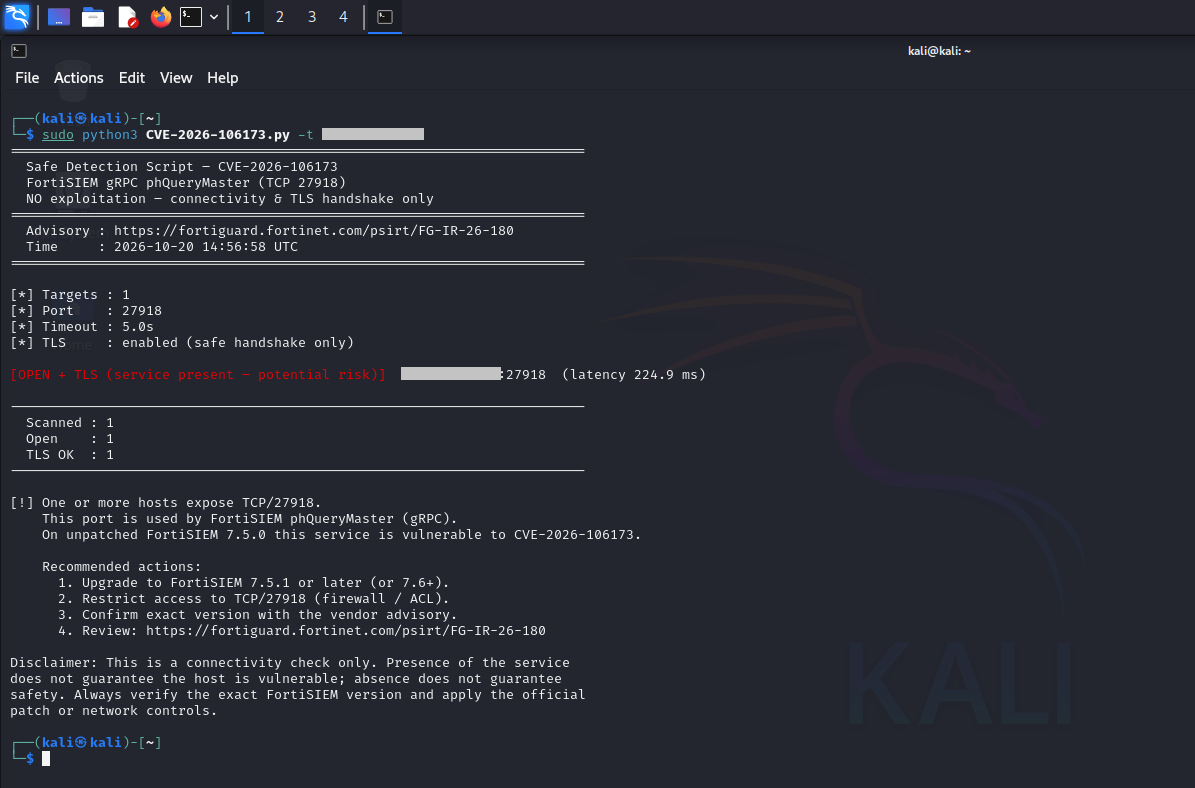Click the Disclaimer paragraph first line

click(290, 663)
